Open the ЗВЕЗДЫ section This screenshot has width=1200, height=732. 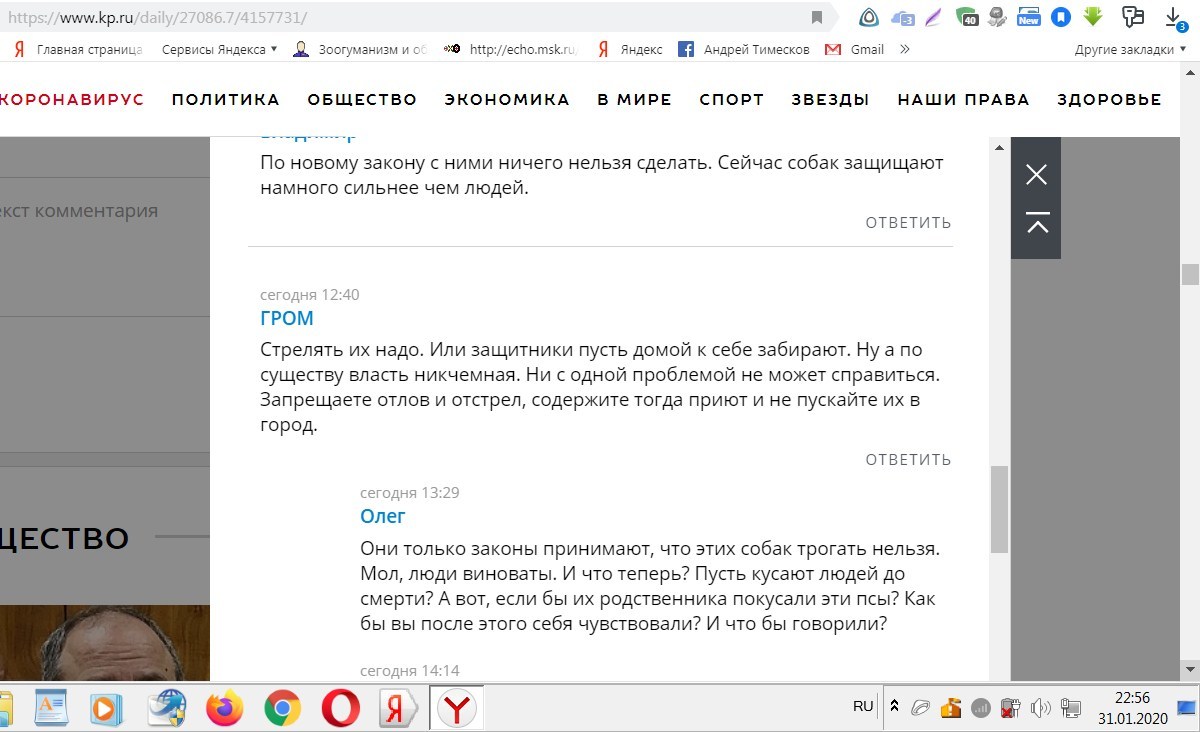point(831,99)
